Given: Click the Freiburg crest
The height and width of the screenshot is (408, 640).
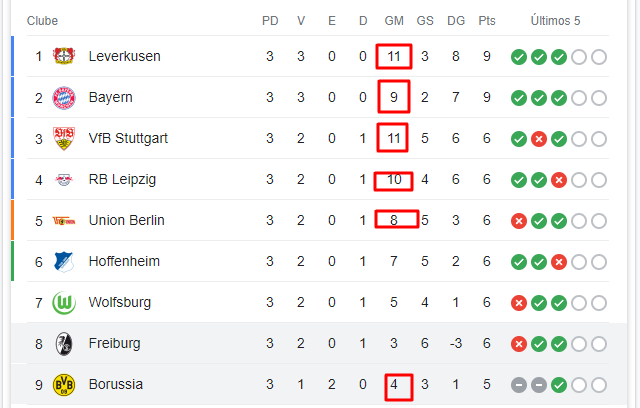Looking at the screenshot, I should 64,344.
